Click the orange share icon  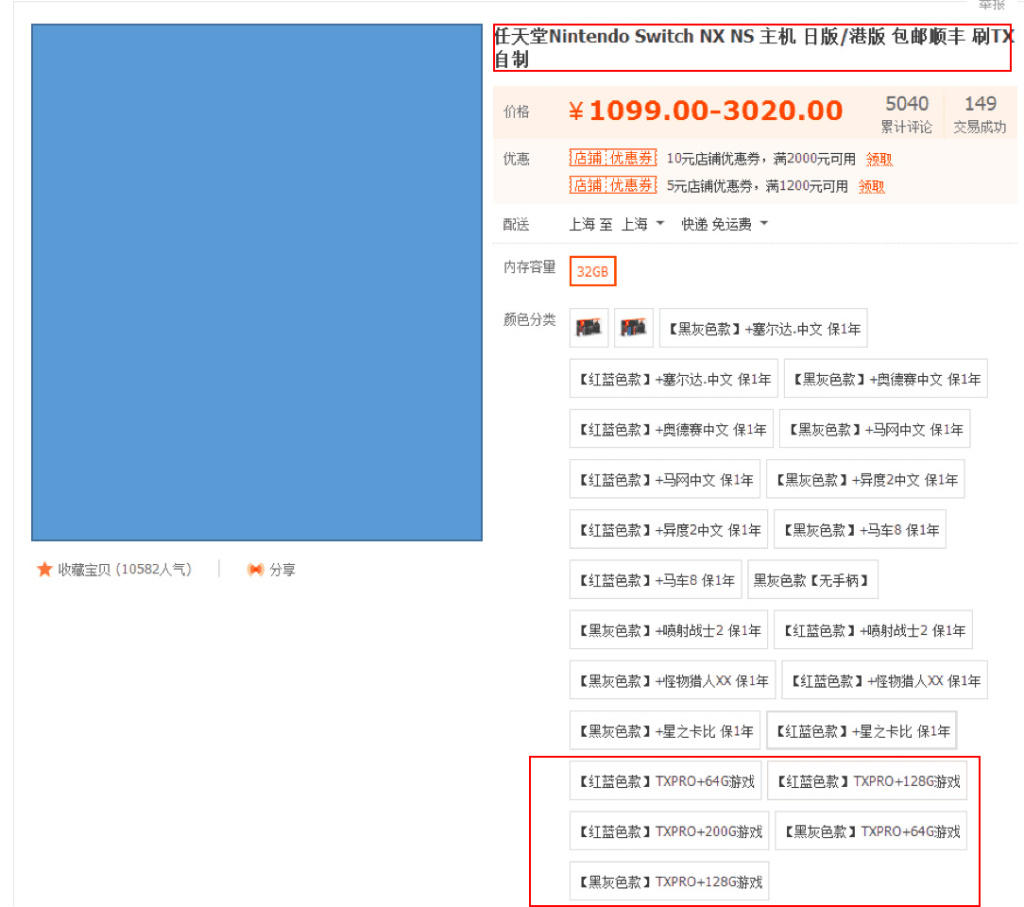click(255, 569)
